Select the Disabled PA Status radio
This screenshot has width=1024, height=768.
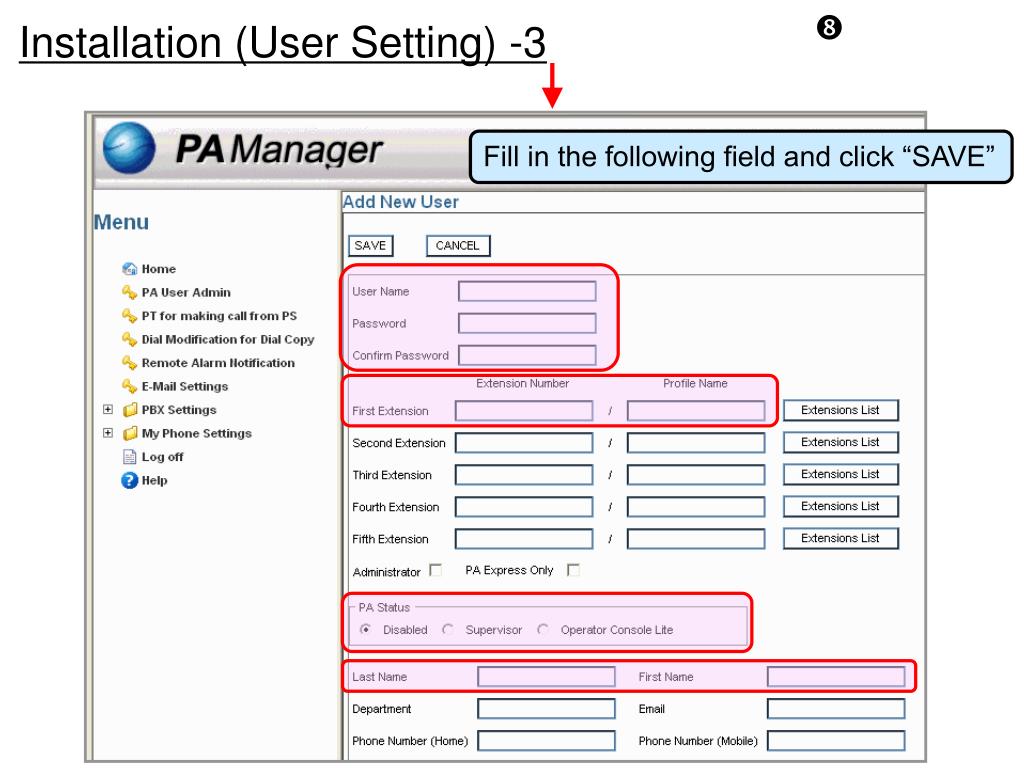366,630
